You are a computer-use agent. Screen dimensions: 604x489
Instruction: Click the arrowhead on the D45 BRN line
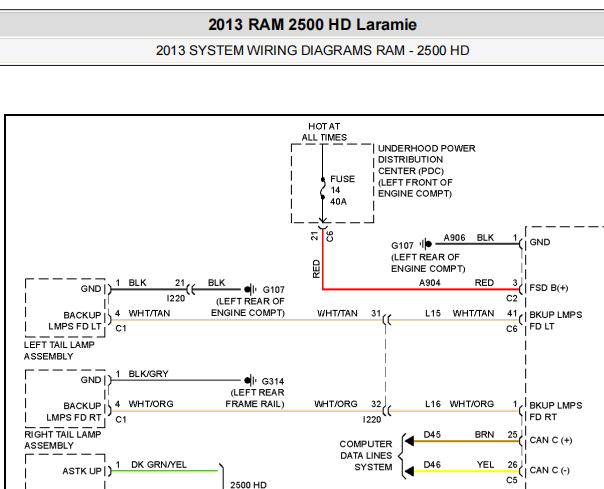pyautogui.click(x=409, y=441)
